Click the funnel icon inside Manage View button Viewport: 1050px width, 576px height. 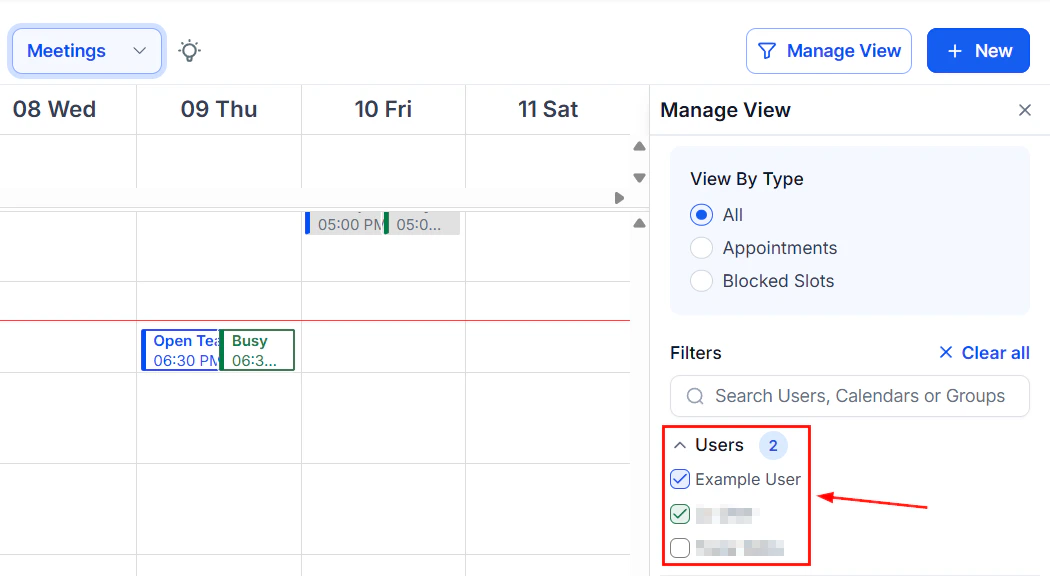click(x=768, y=50)
